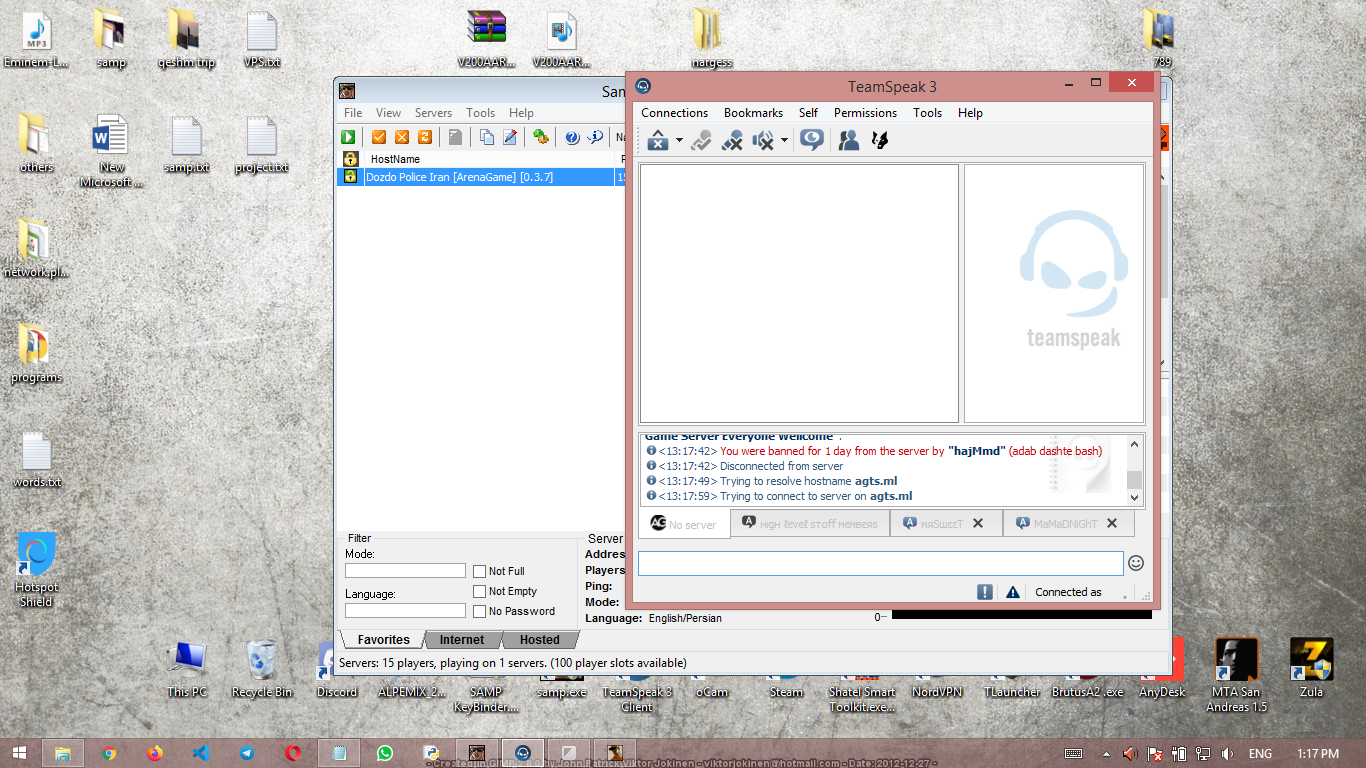Switch to the Hosted tab in SA-MP
The image size is (1366, 768).
click(539, 640)
